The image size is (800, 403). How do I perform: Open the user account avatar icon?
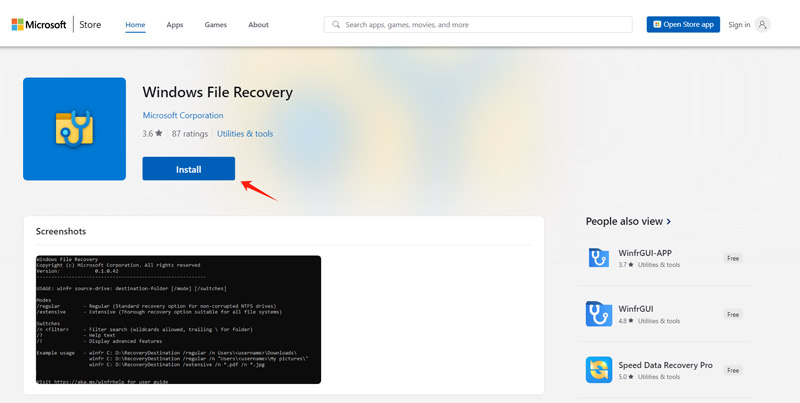point(762,24)
